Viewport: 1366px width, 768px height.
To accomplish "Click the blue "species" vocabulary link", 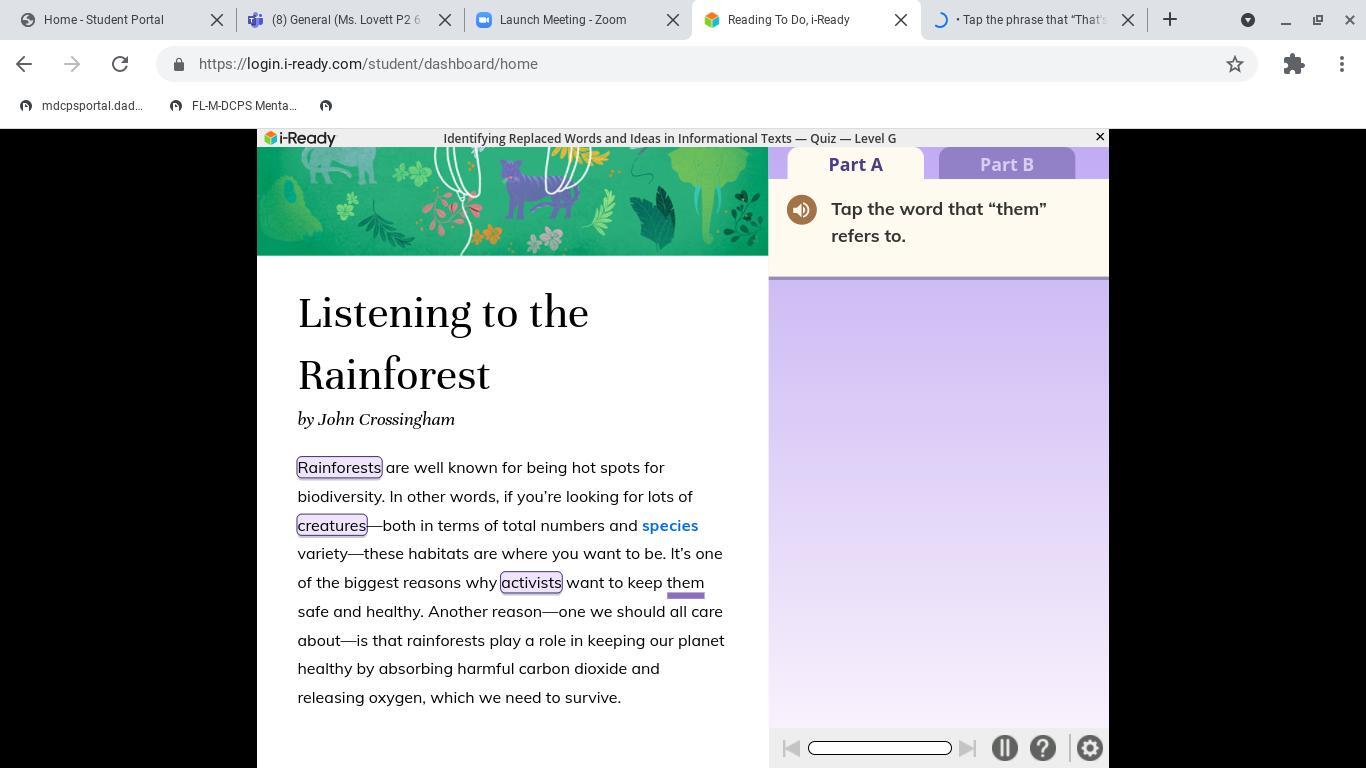I will 669,526.
